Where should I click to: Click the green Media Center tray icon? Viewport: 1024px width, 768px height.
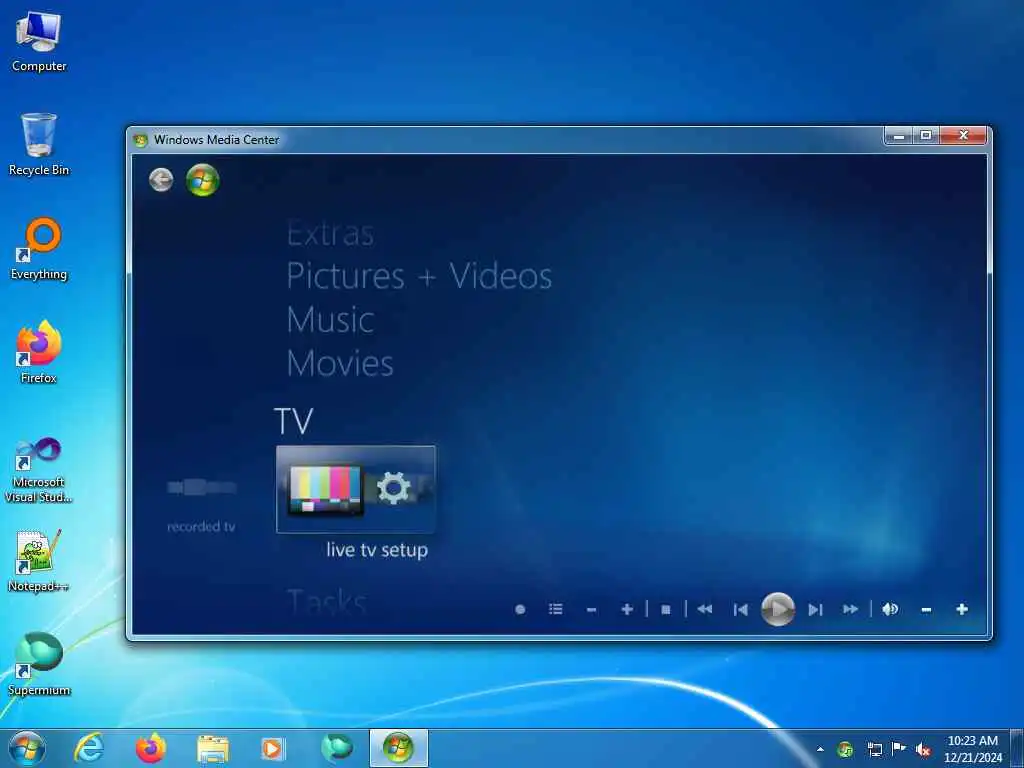(845, 749)
